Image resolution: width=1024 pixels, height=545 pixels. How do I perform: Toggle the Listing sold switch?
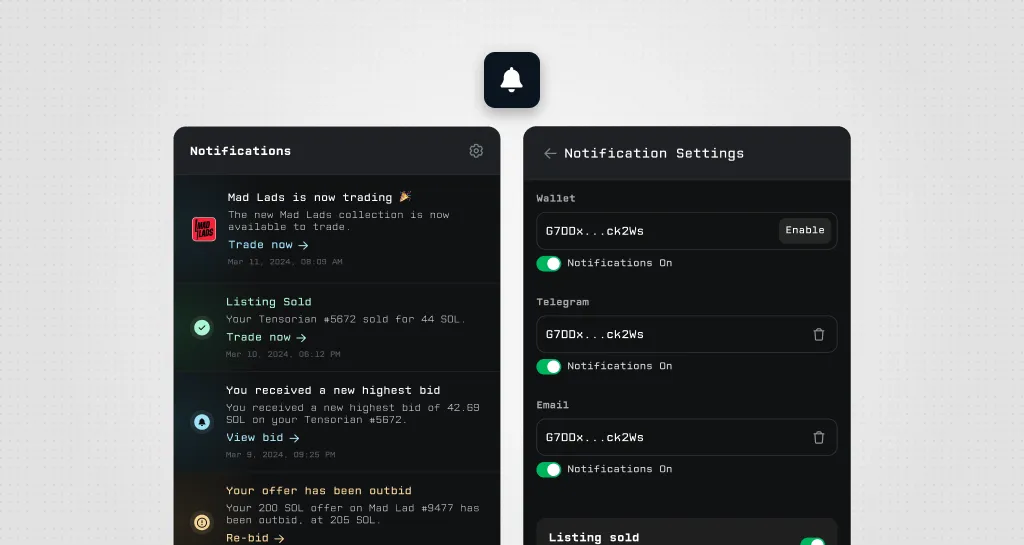(812, 541)
